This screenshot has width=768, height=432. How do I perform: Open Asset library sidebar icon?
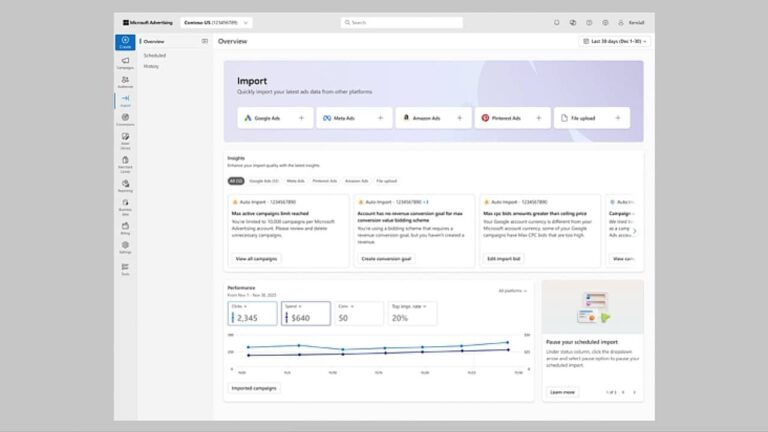click(125, 141)
